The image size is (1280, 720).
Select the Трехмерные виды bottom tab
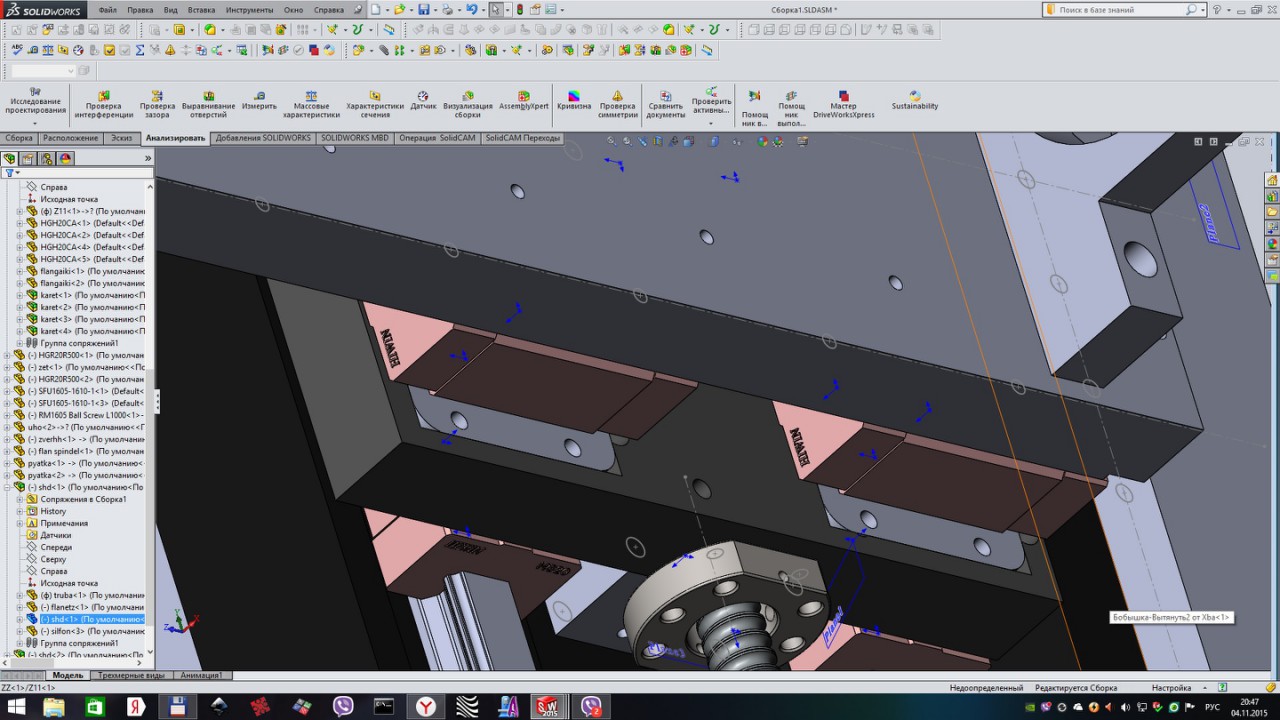tap(130, 675)
